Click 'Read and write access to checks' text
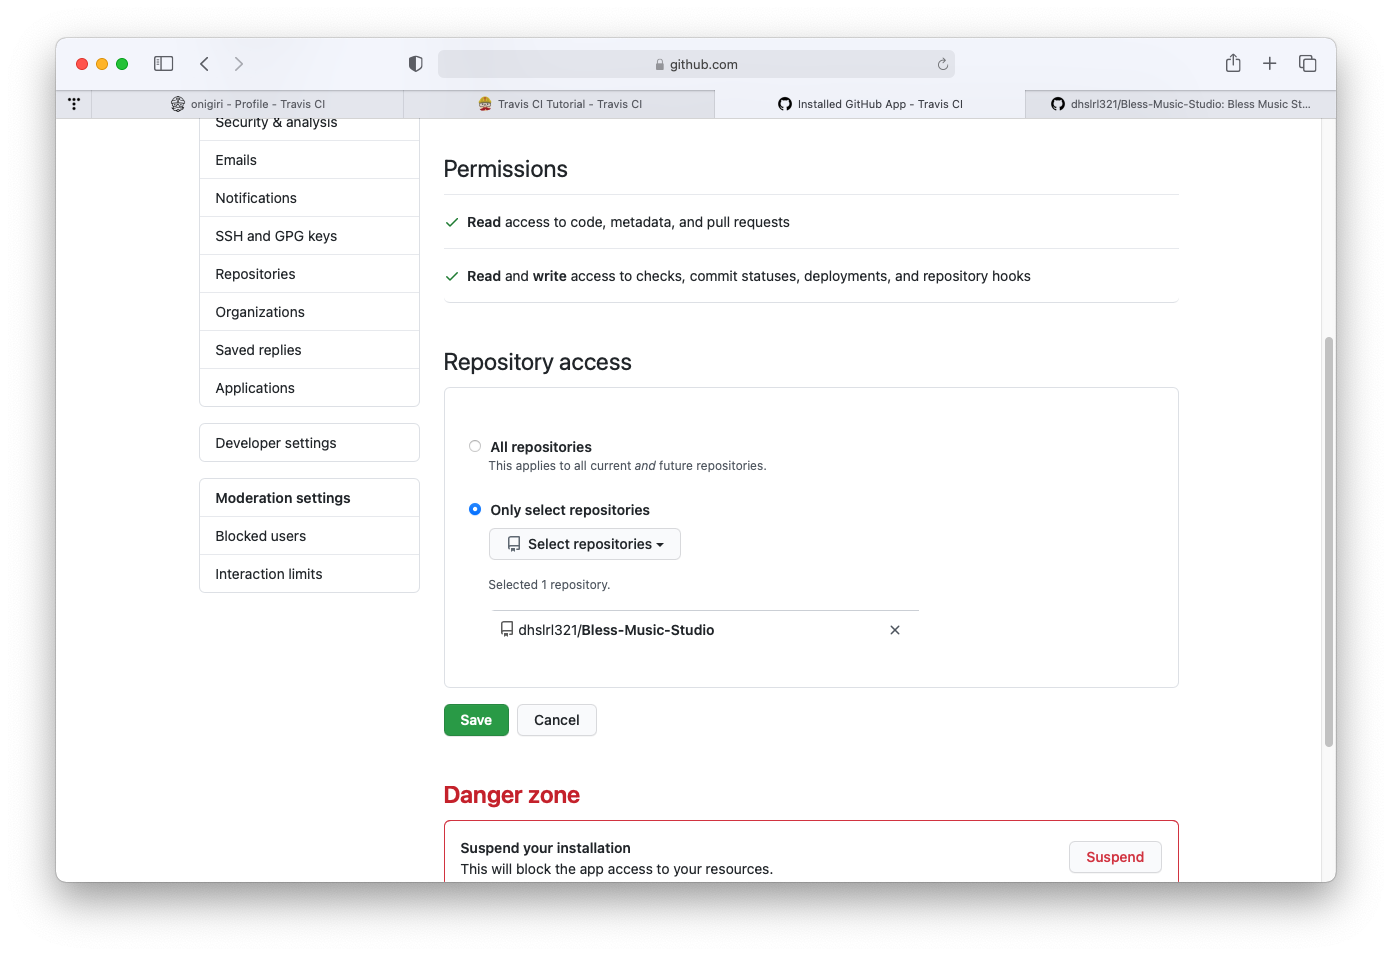Screen dimensions: 1392x956 (749, 276)
